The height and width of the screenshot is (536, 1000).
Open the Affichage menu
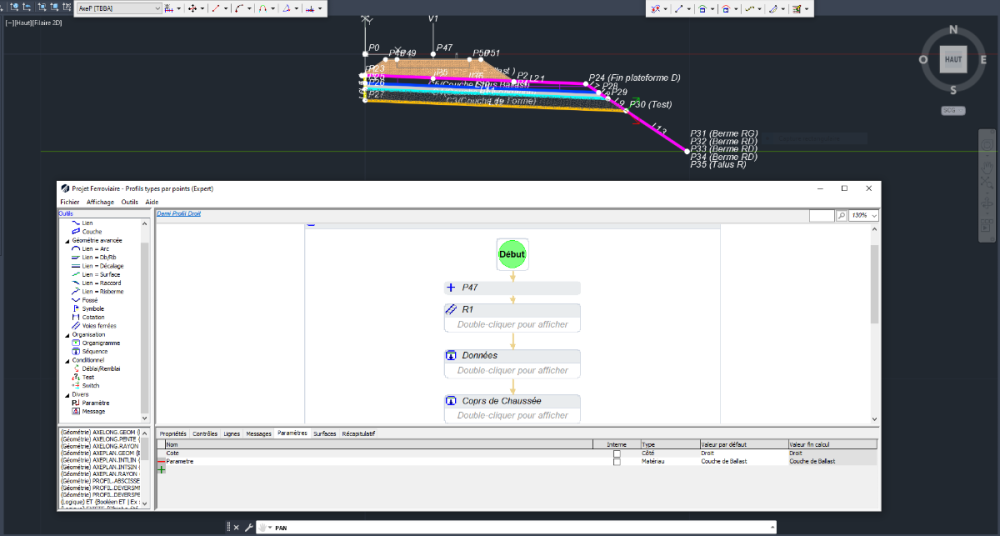[x=100, y=202]
